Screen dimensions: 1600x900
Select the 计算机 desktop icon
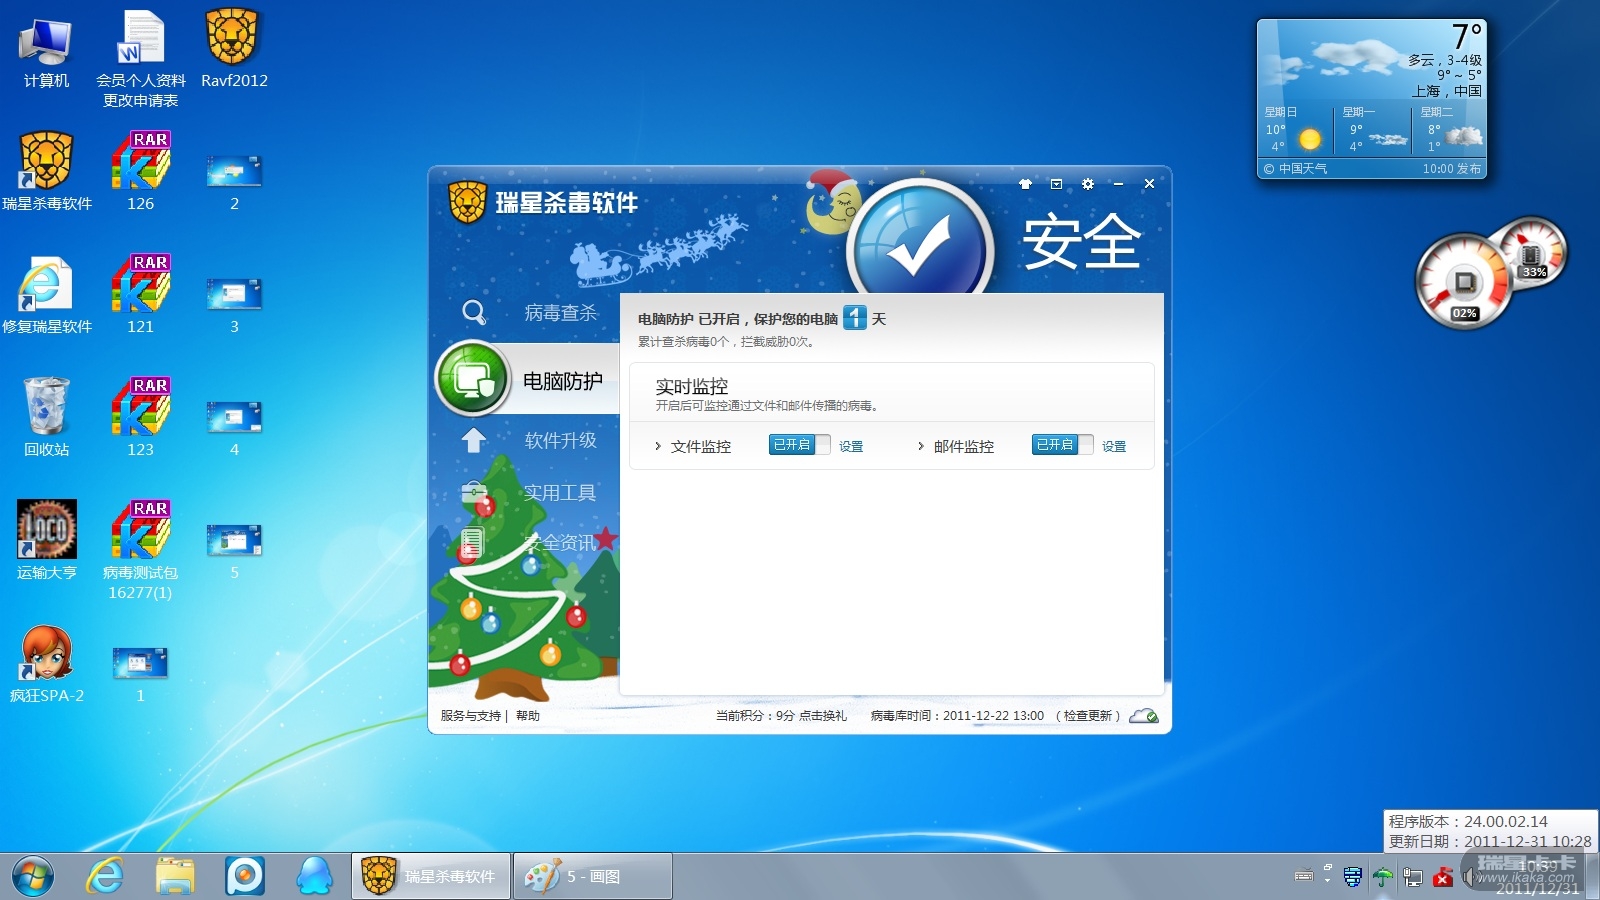click(x=46, y=52)
